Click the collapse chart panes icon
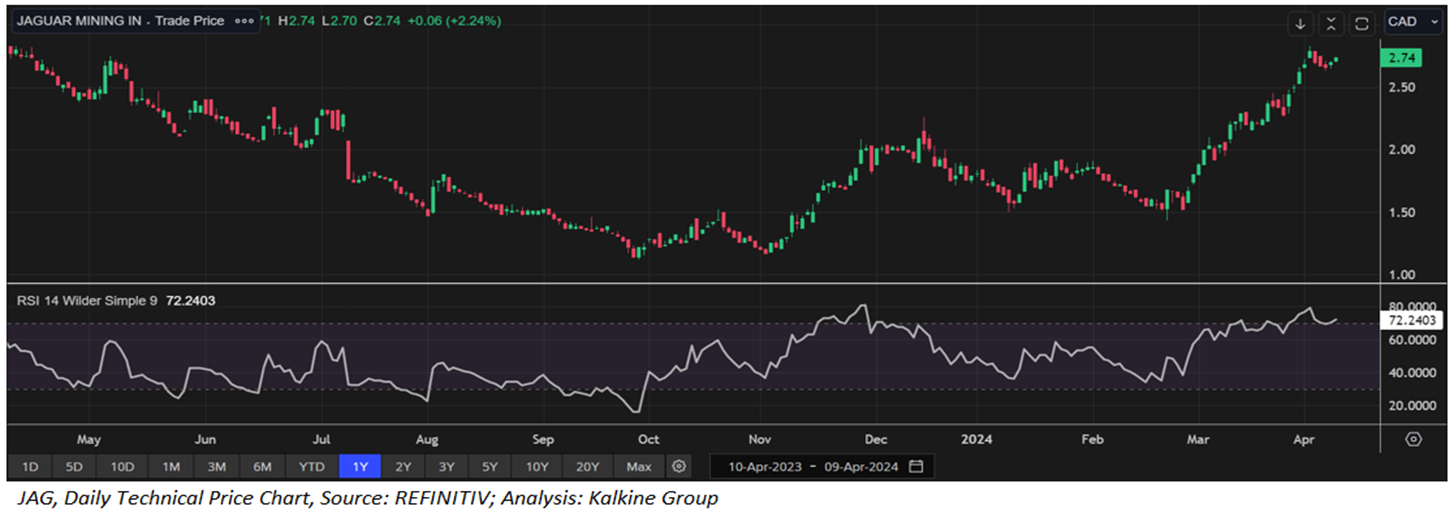The width and height of the screenshot is (1454, 513). click(x=1331, y=23)
